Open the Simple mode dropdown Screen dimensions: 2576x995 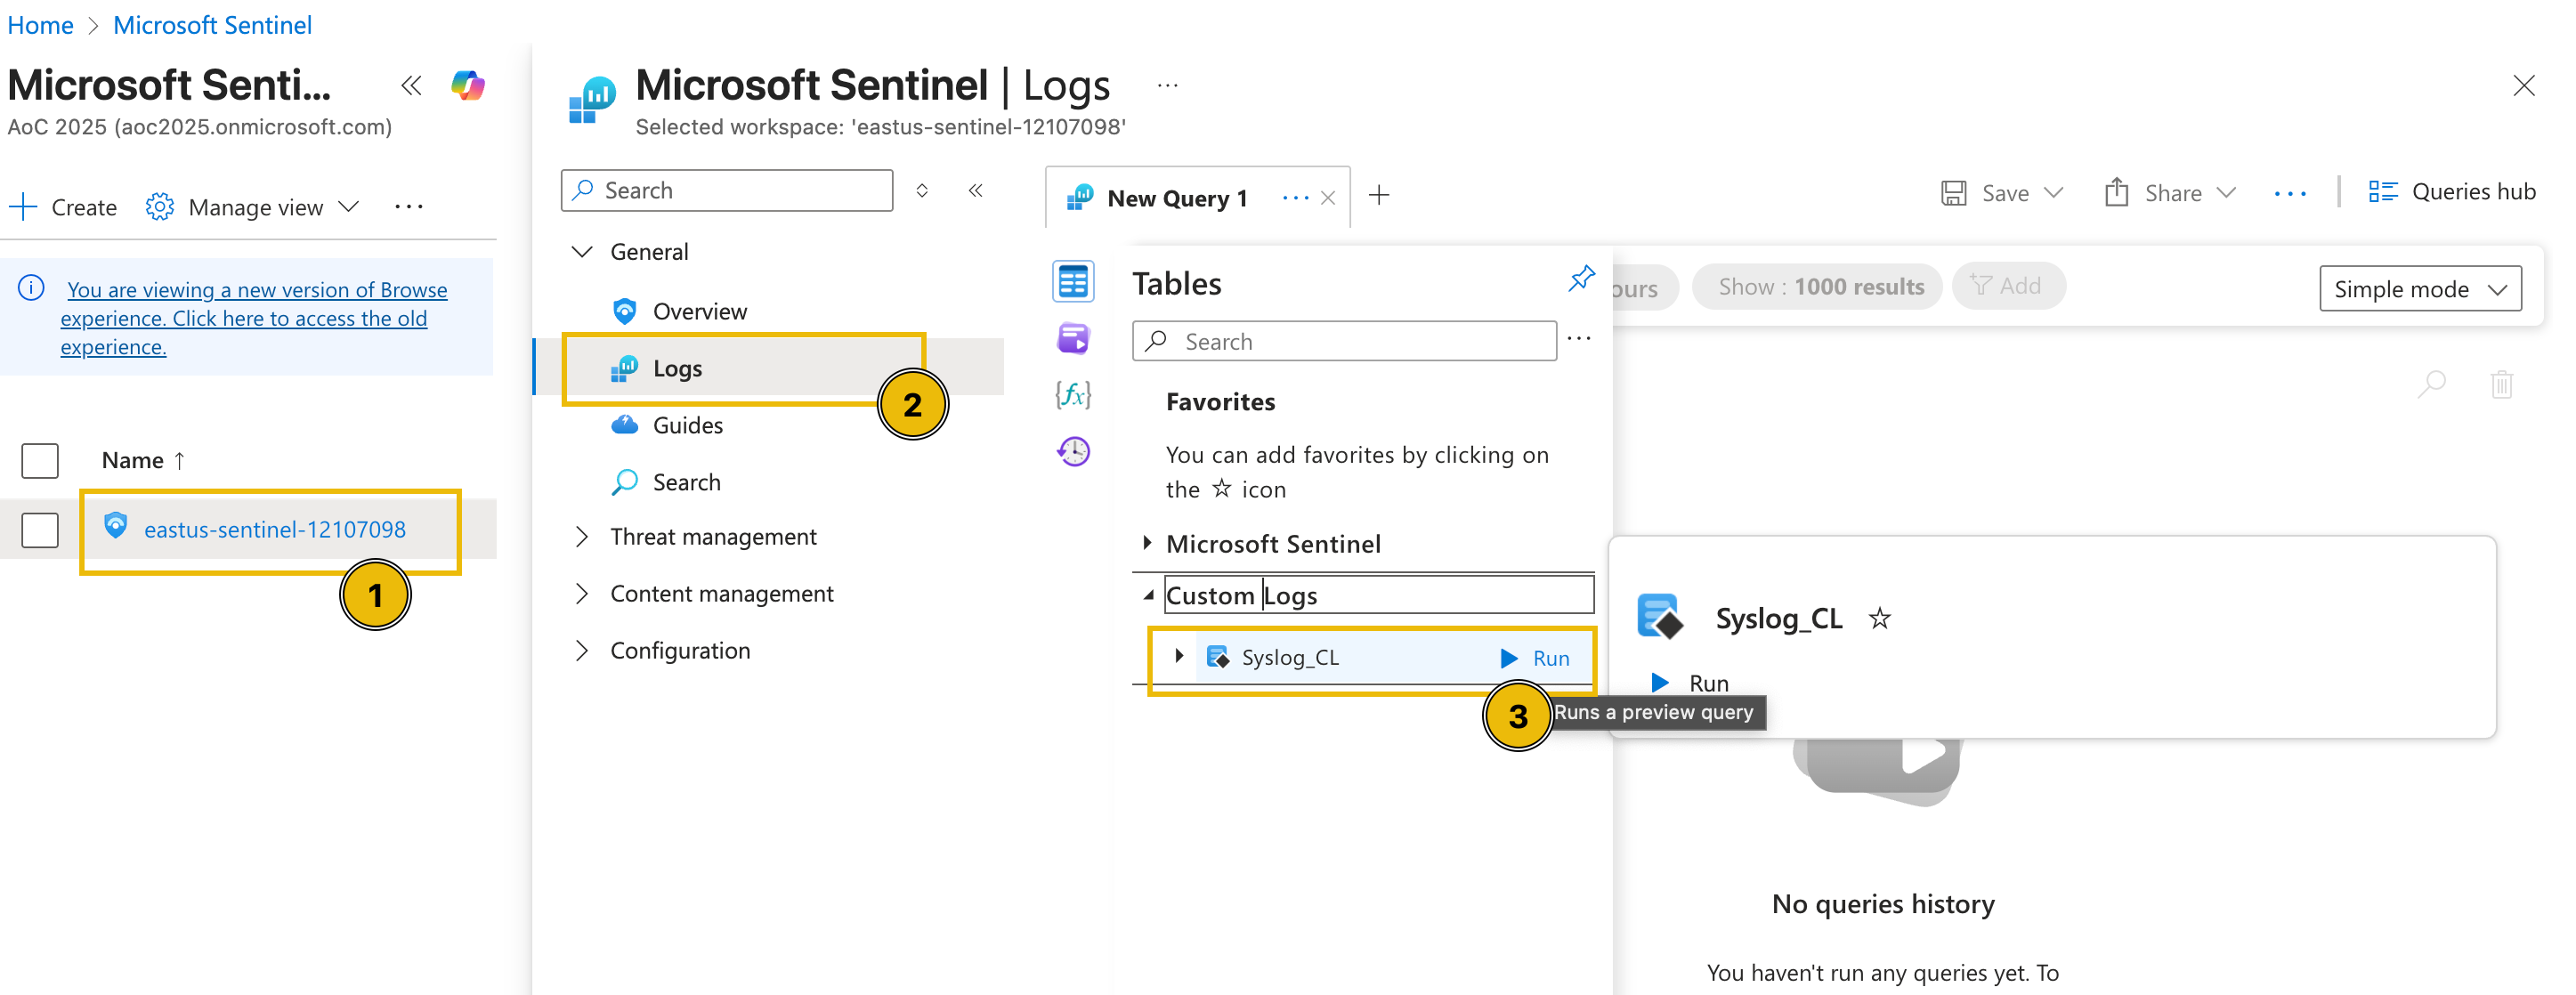point(2421,288)
